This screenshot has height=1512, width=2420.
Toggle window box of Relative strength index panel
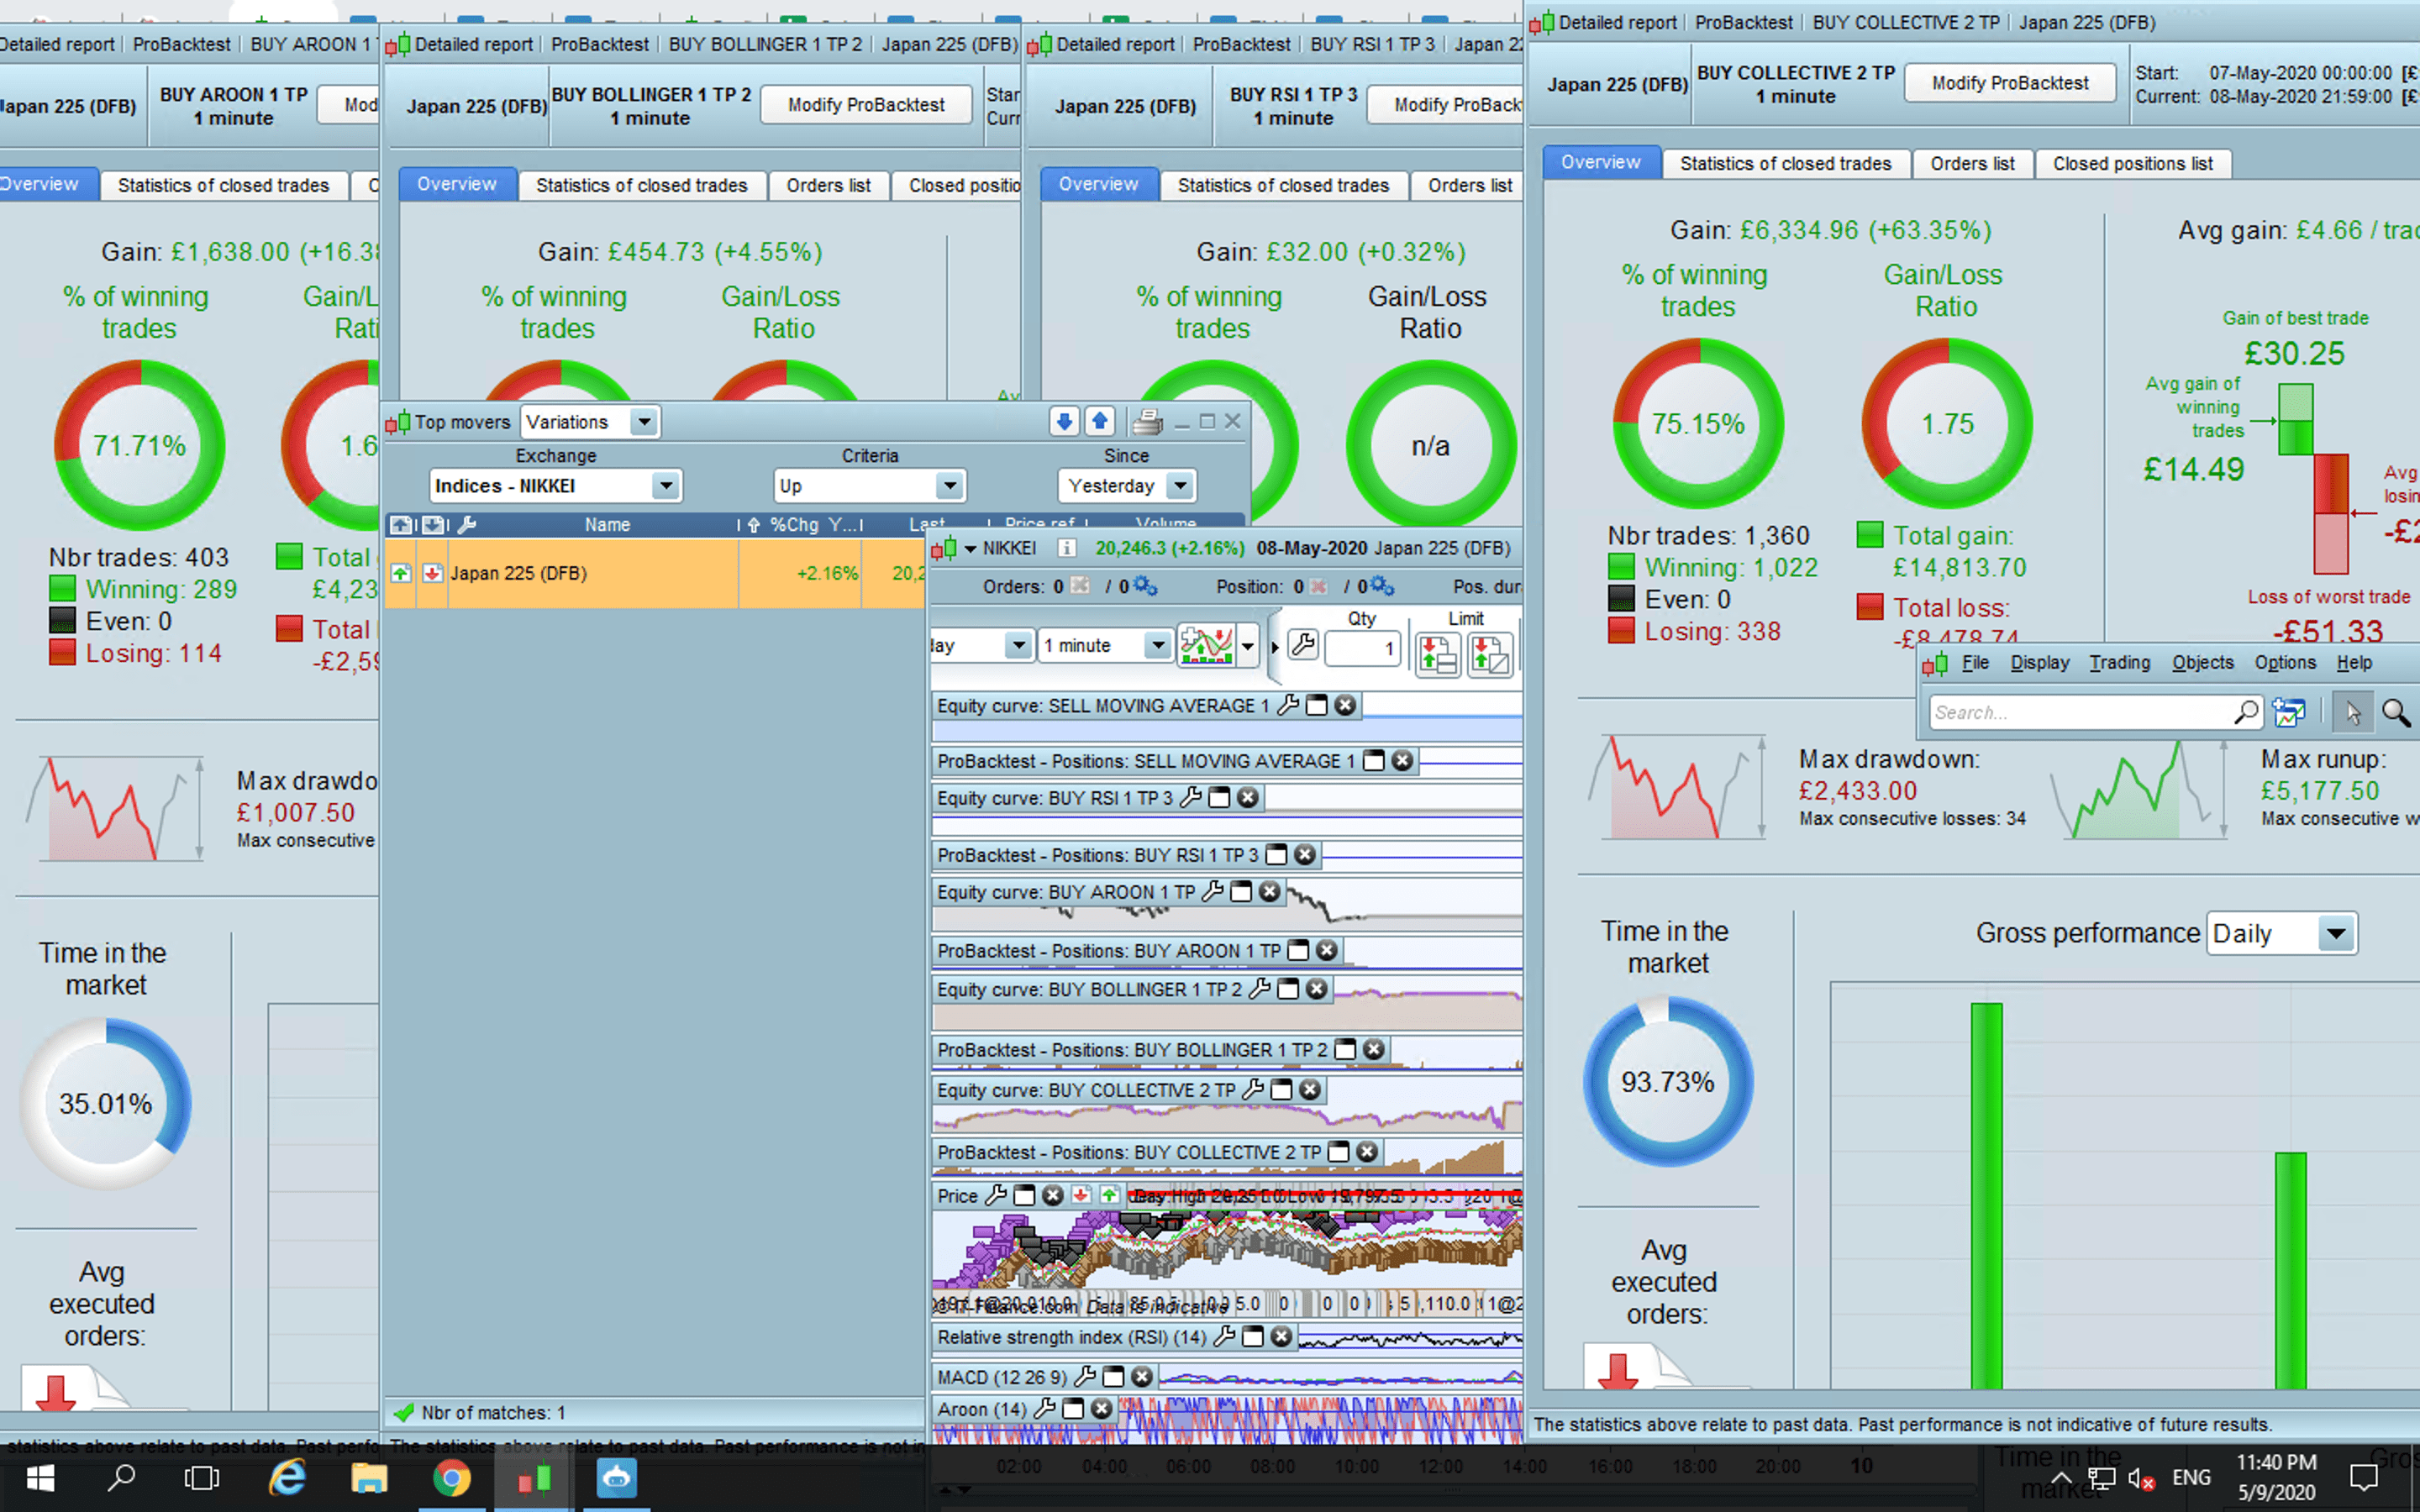[x=1252, y=1337]
